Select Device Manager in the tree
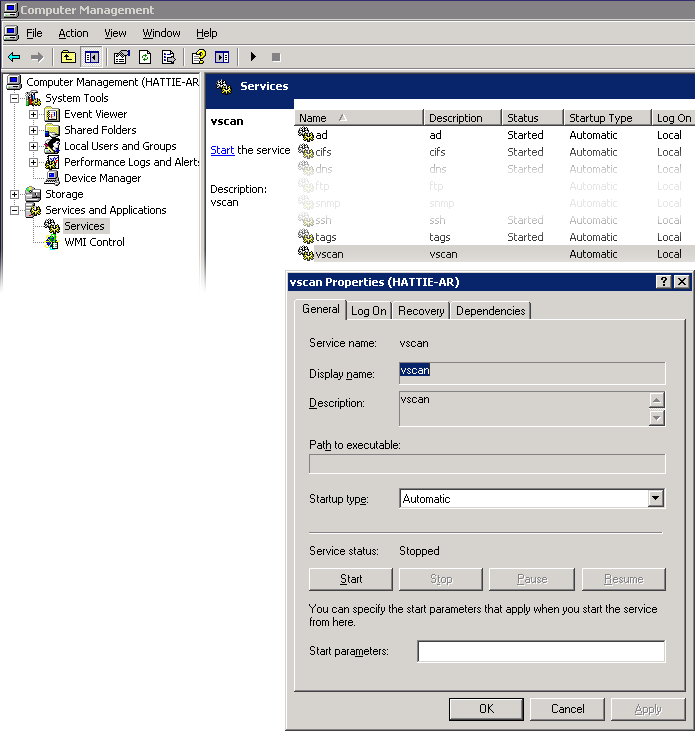Viewport: 695px width, 731px height. point(102,178)
